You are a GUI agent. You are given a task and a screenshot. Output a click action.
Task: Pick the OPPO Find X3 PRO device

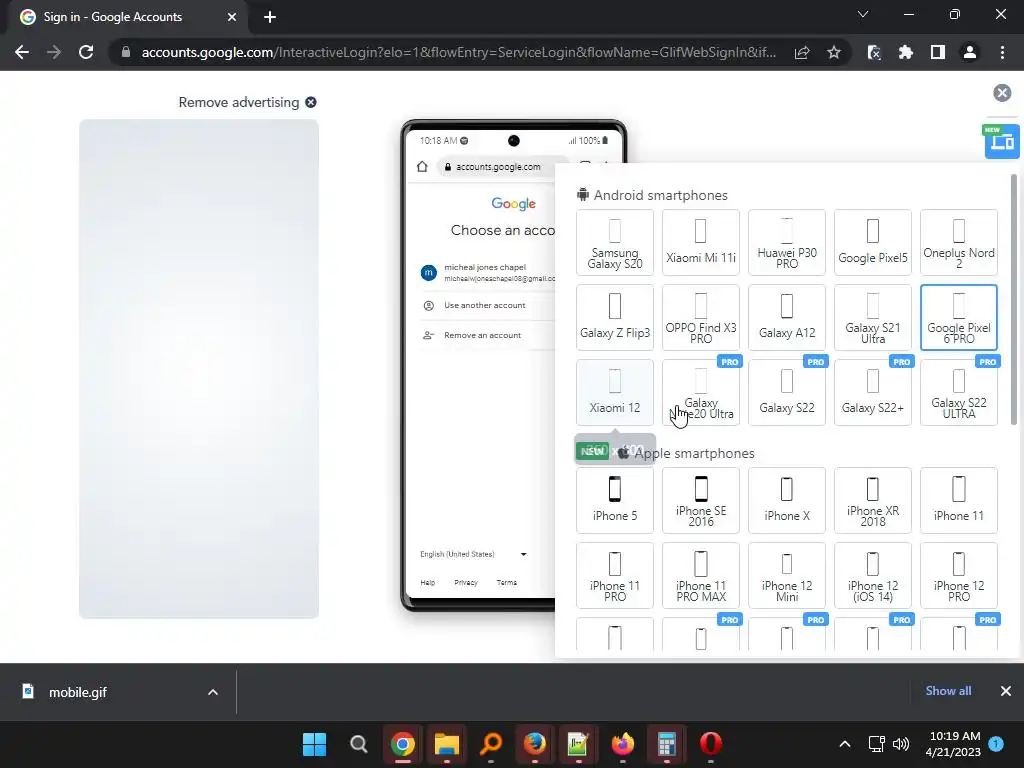(701, 317)
